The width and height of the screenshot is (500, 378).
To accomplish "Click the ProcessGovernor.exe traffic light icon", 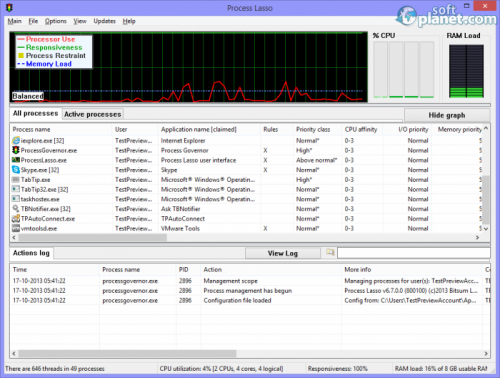I will [x=16, y=150].
